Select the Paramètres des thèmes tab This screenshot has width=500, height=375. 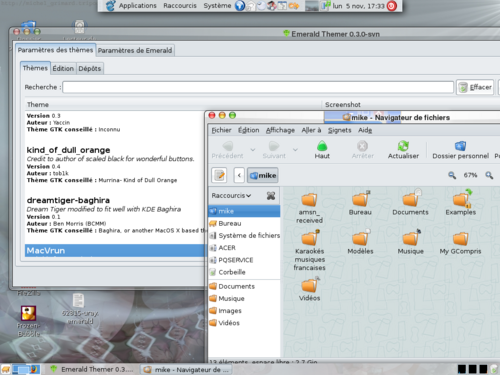click(55, 50)
